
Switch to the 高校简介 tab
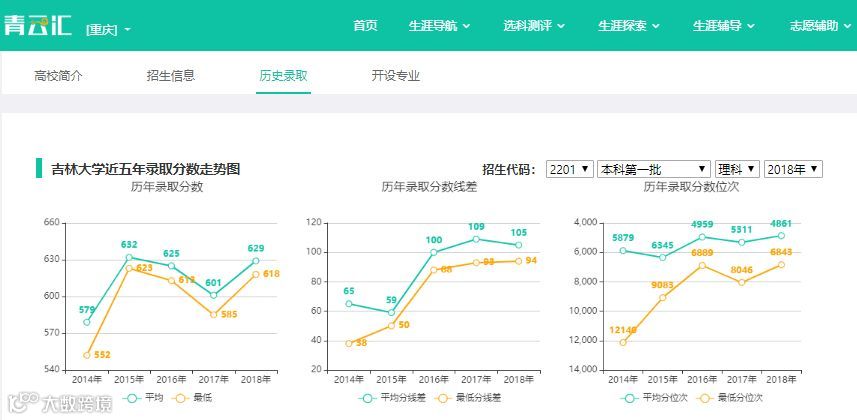point(58,76)
